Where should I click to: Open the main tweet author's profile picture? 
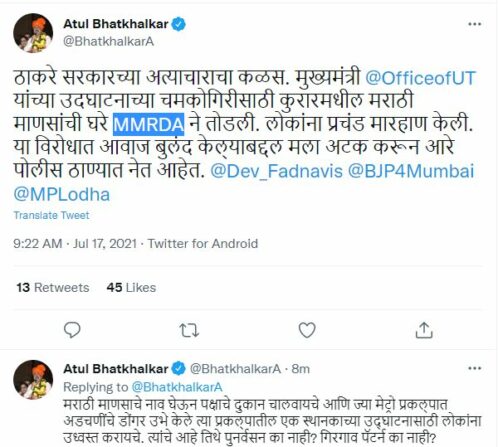pyautogui.click(x=33, y=33)
